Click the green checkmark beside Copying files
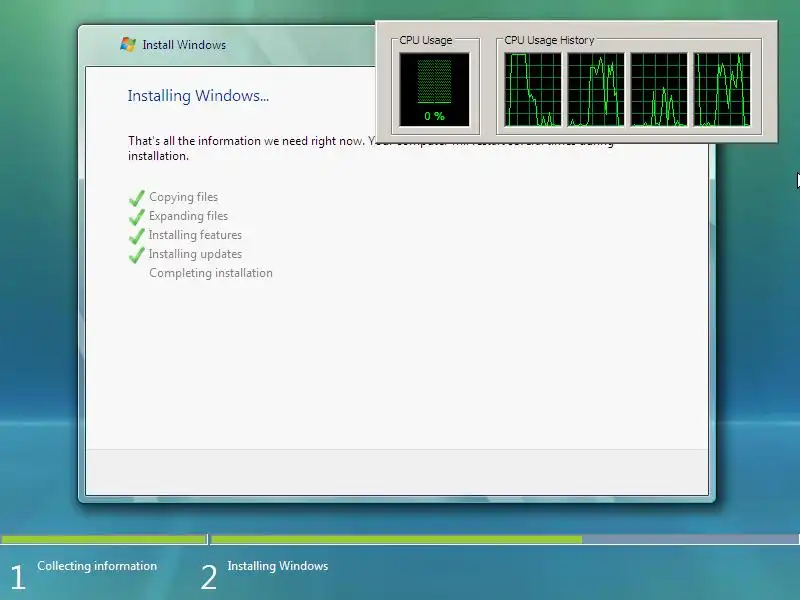The image size is (800, 600). 137,197
